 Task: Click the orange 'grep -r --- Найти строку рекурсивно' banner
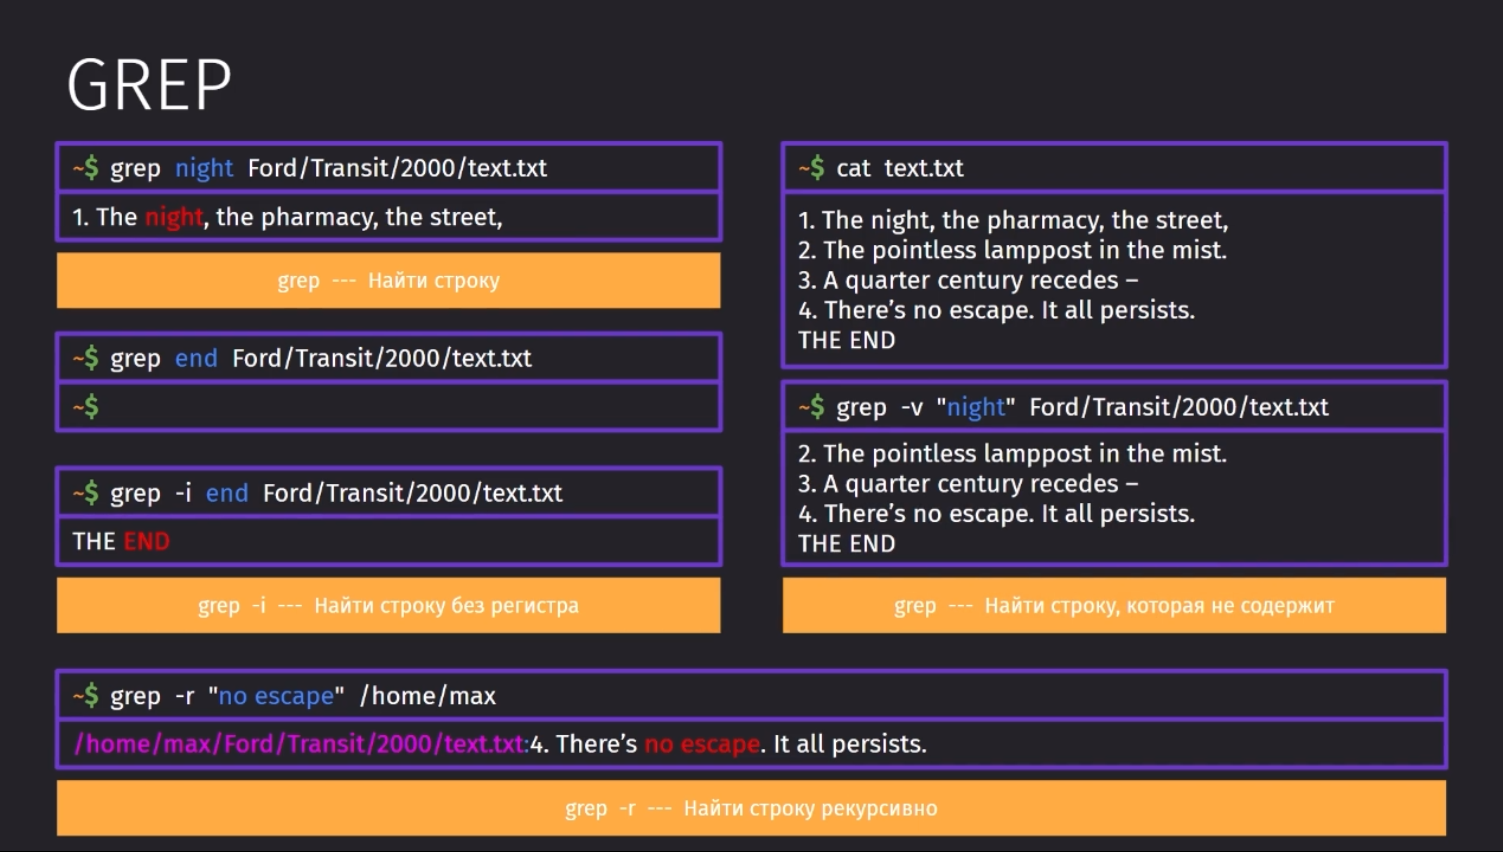[751, 808]
